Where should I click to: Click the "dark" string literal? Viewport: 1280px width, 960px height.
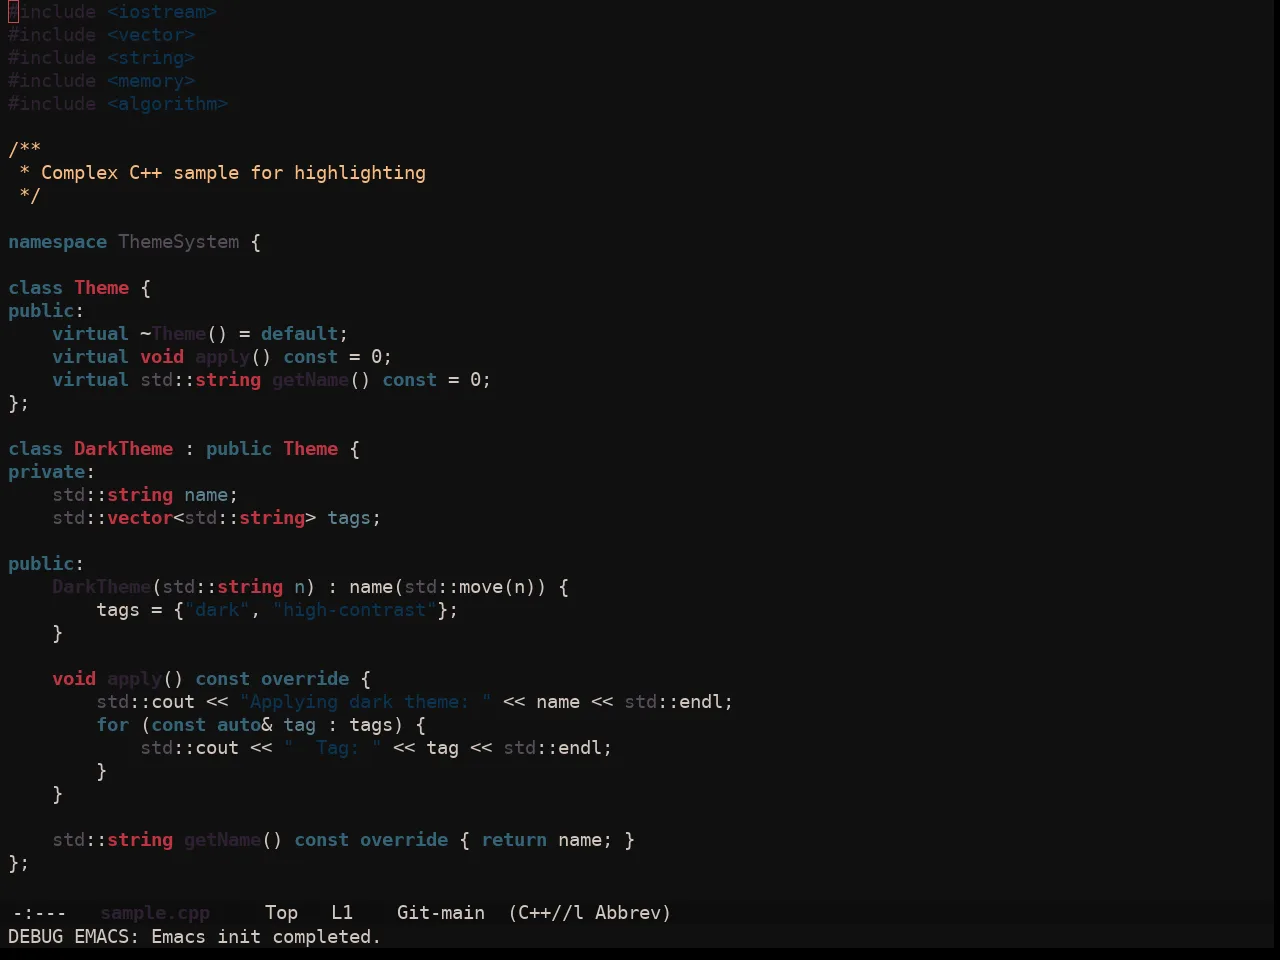tap(217, 610)
